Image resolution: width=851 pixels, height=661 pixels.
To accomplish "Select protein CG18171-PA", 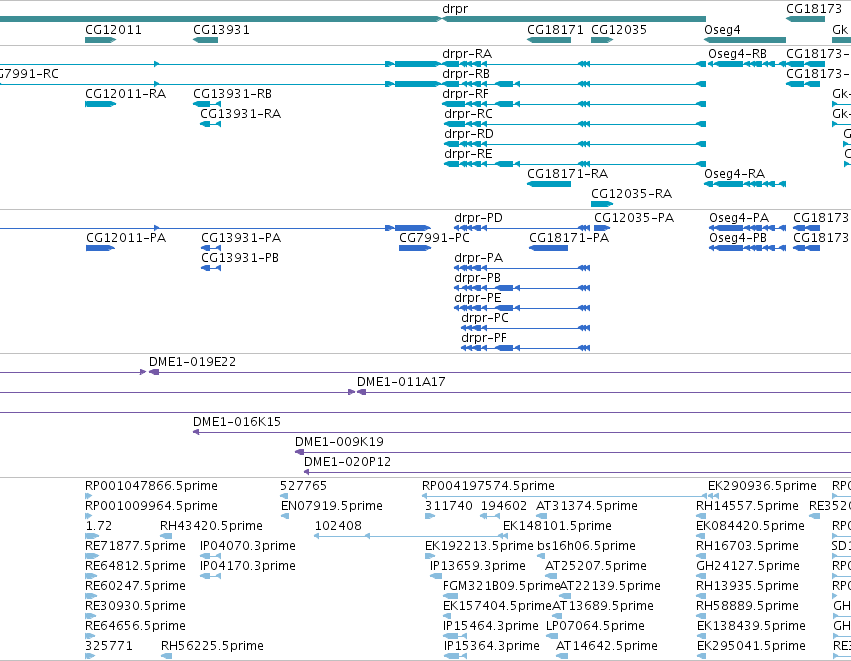I will point(569,238).
